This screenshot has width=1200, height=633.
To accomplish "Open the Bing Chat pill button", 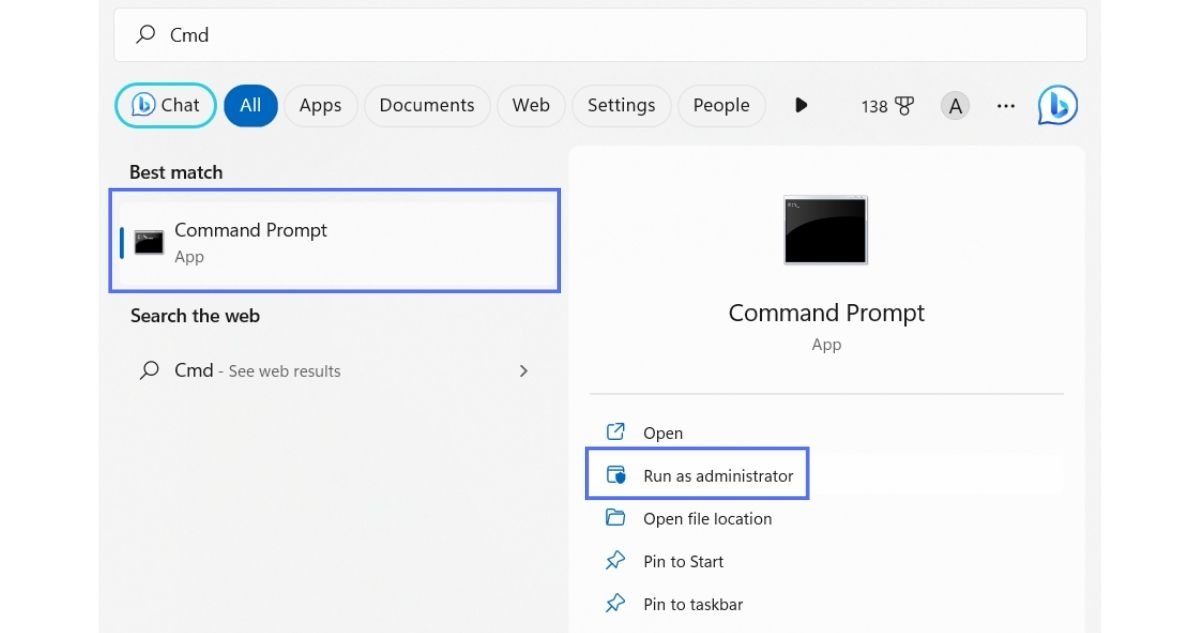I will click(x=166, y=105).
